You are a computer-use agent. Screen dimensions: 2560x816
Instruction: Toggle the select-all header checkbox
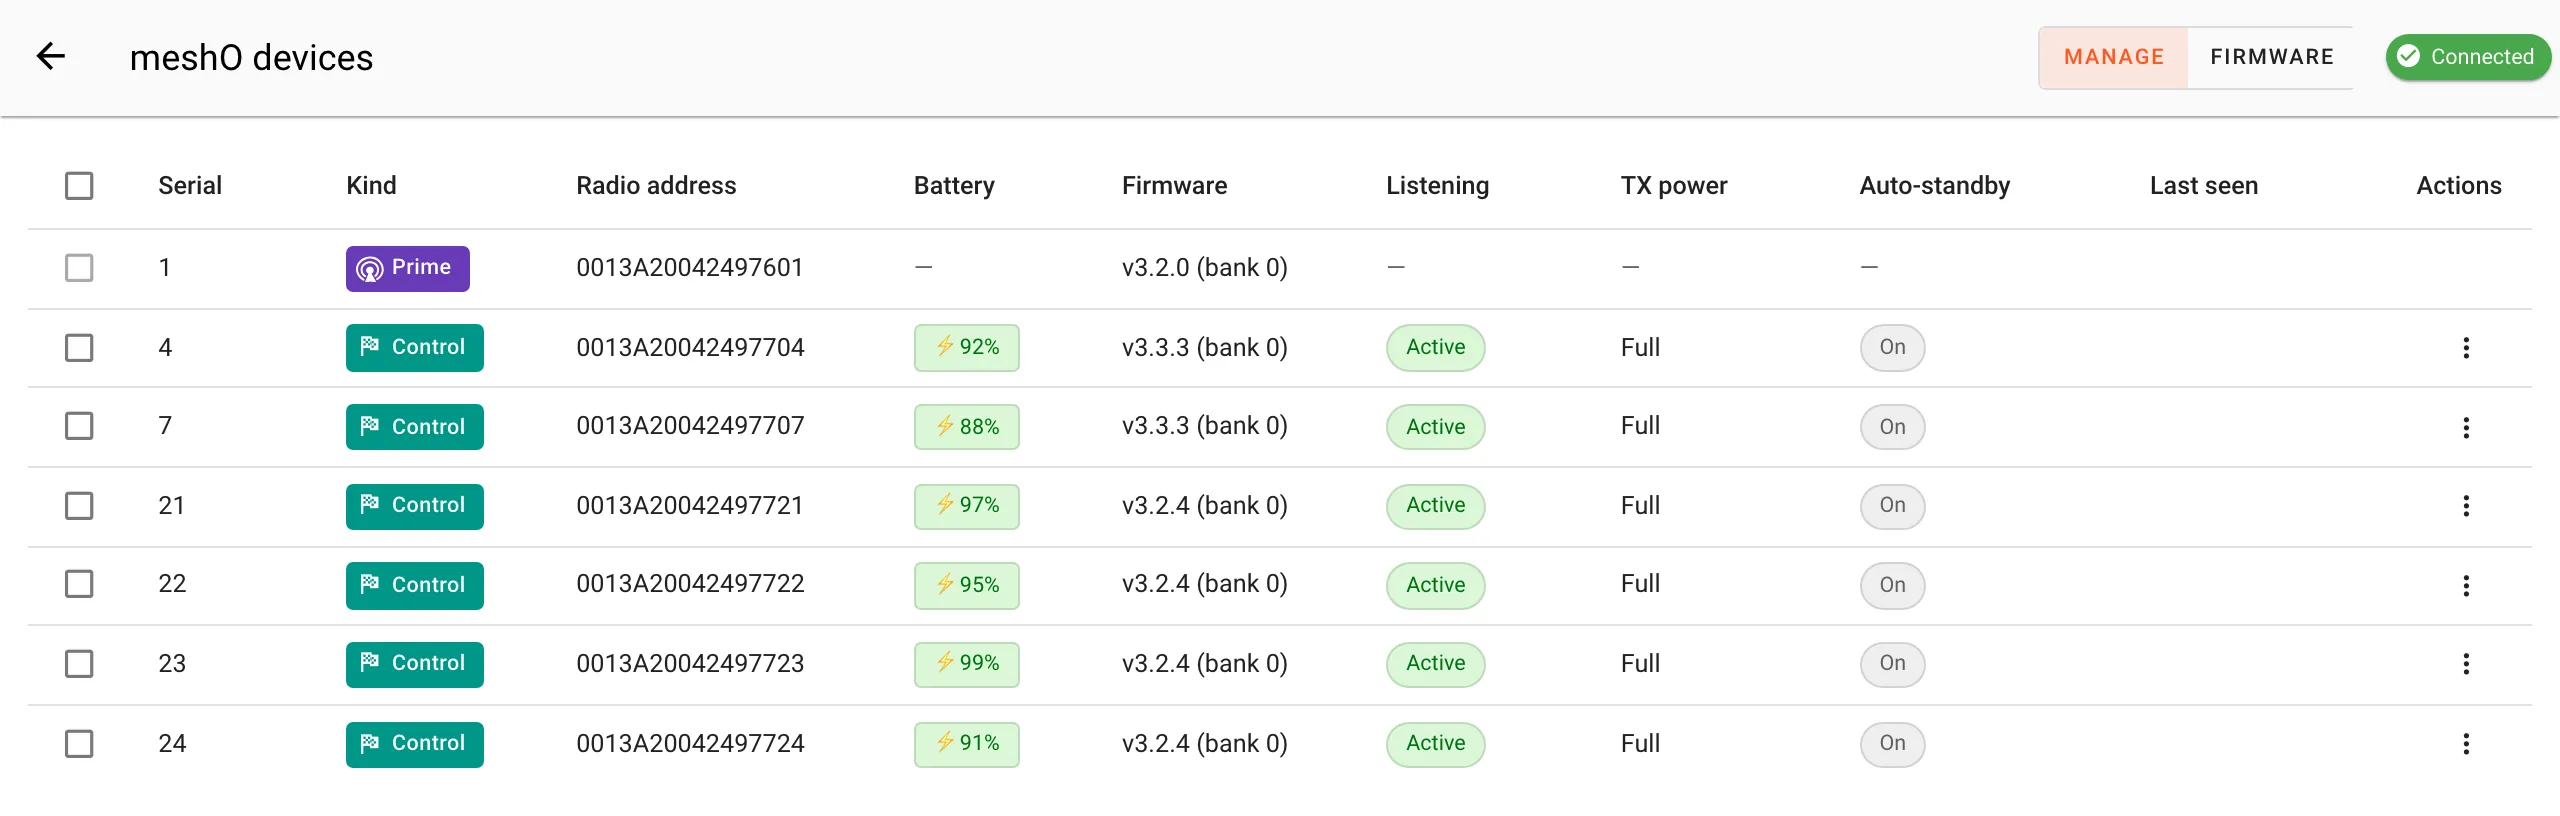[79, 186]
